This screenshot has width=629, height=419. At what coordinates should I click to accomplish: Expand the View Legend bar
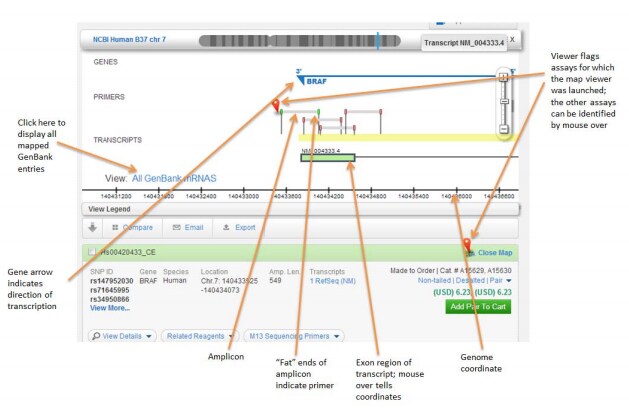[300, 209]
